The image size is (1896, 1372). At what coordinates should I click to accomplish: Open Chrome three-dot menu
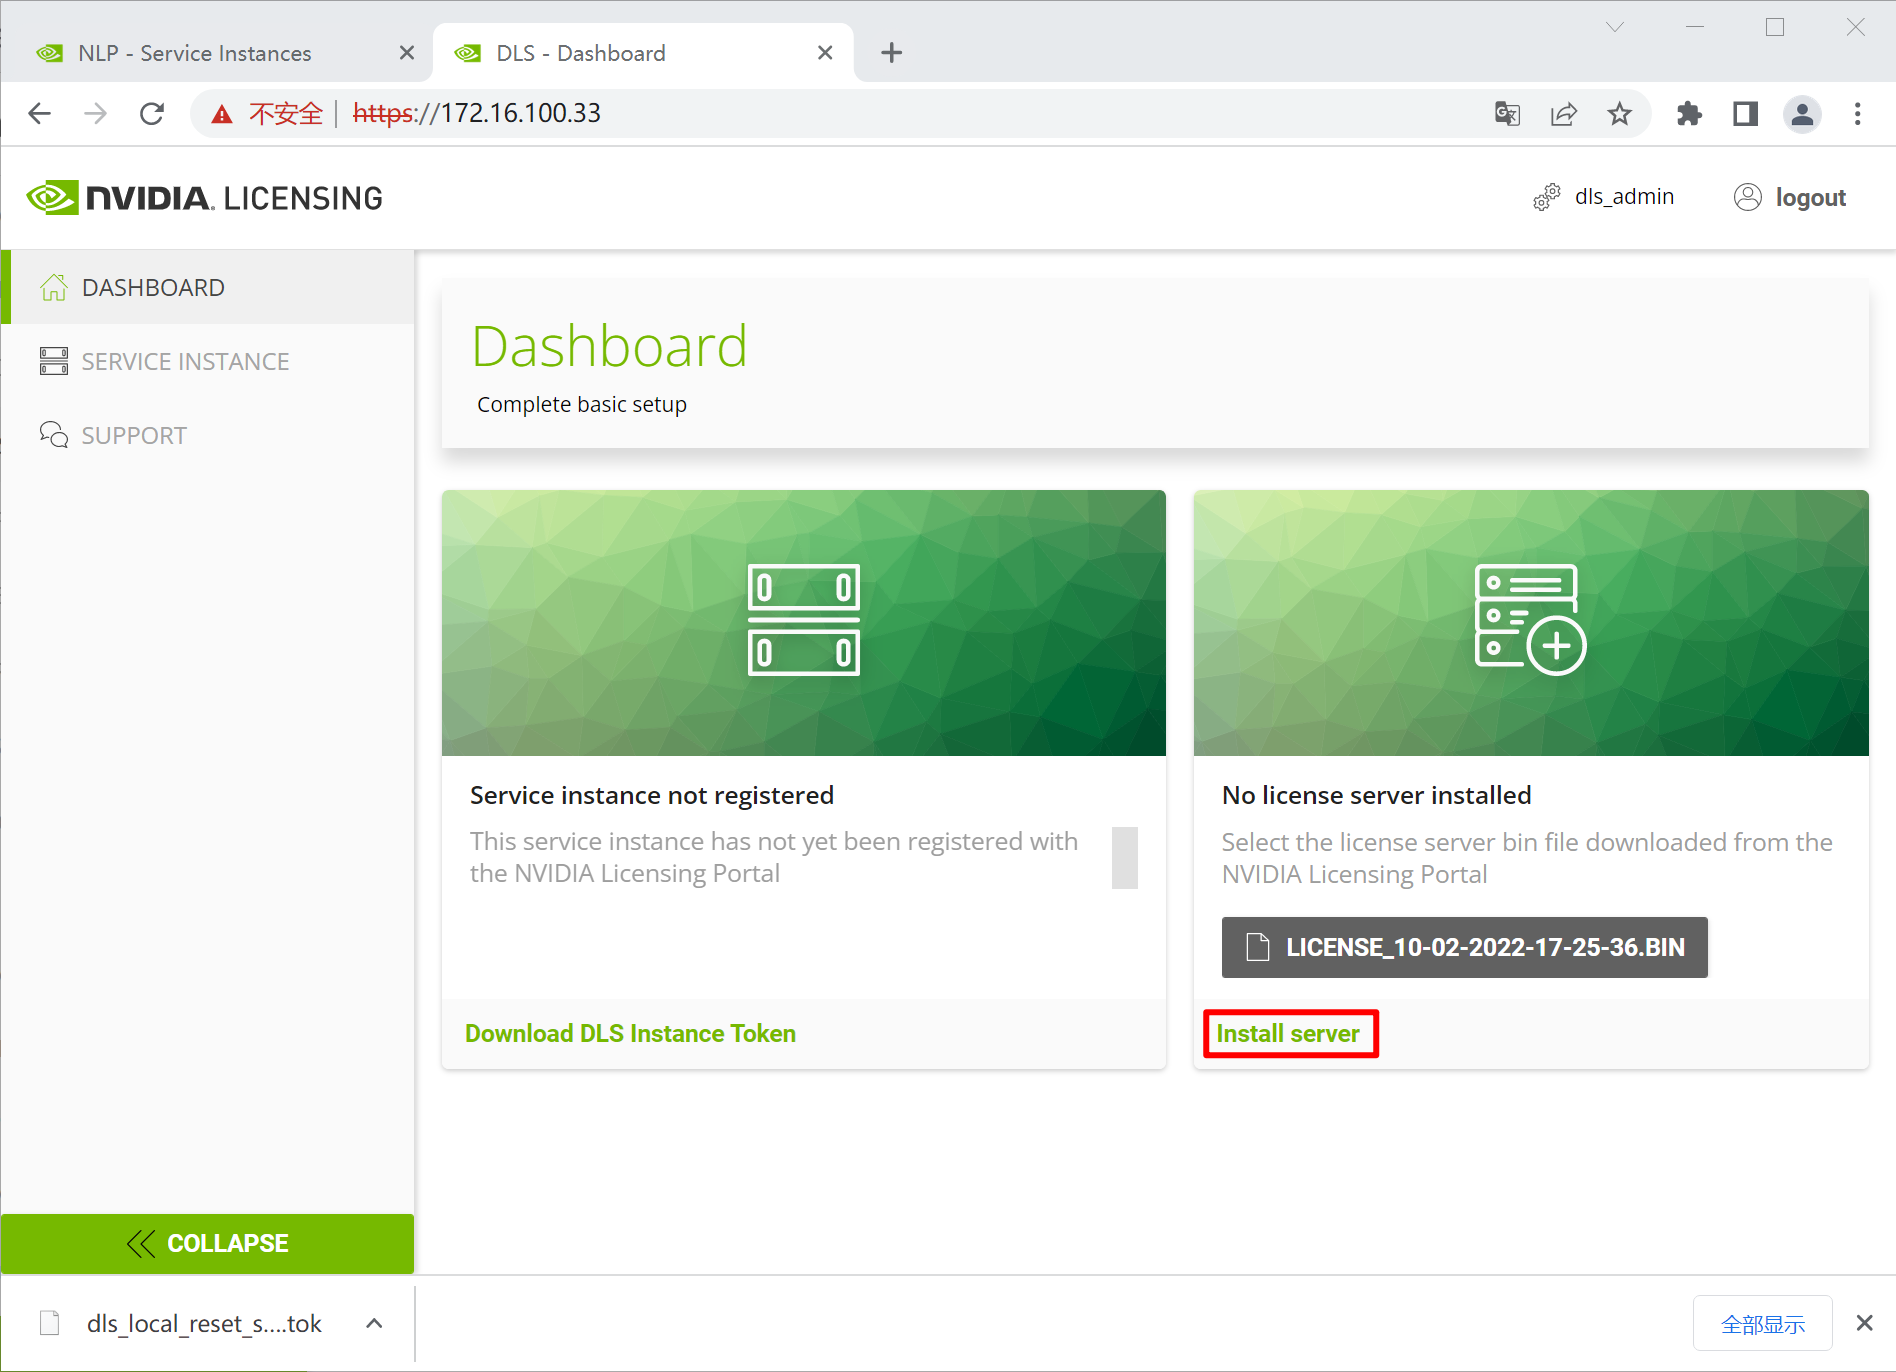point(1857,114)
